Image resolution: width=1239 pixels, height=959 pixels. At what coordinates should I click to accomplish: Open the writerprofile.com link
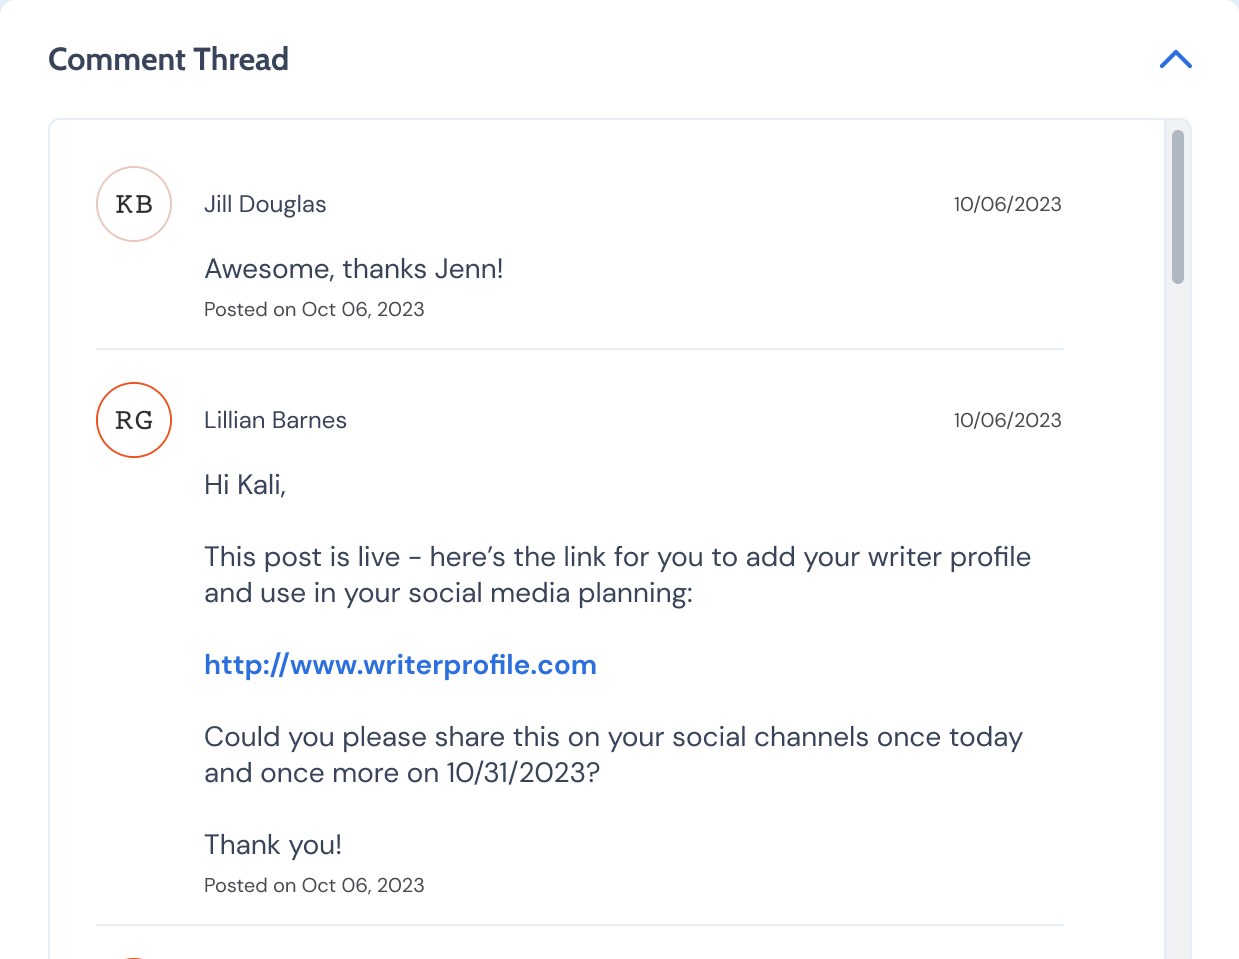tap(400, 665)
